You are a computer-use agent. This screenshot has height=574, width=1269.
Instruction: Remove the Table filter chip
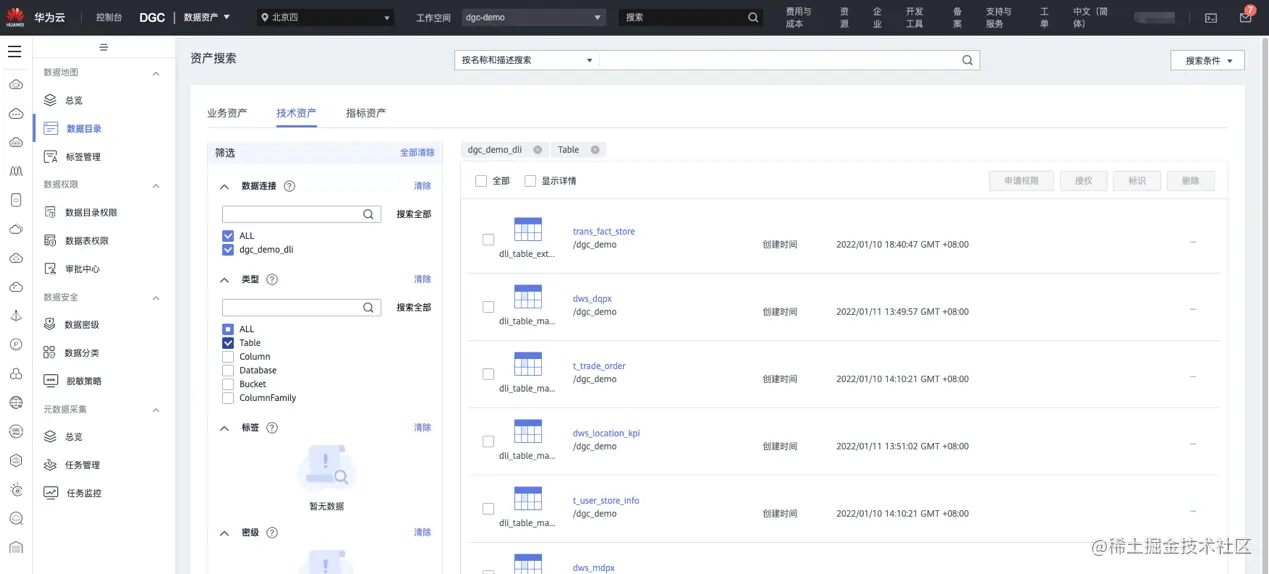point(595,150)
